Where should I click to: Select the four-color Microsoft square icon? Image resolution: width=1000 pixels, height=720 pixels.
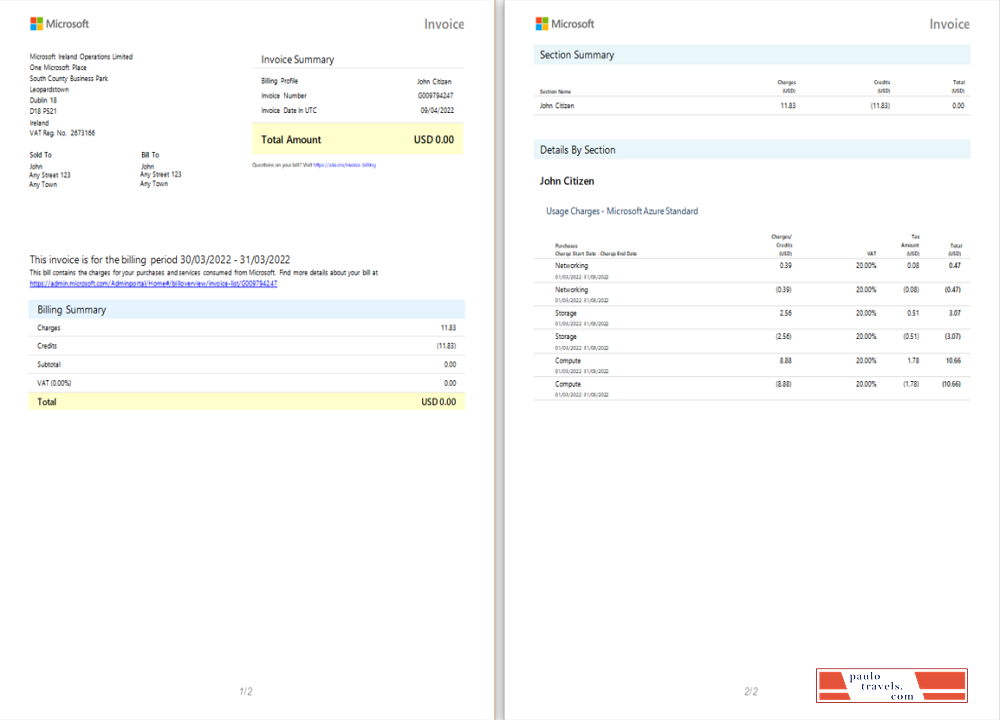pyautogui.click(x=38, y=22)
